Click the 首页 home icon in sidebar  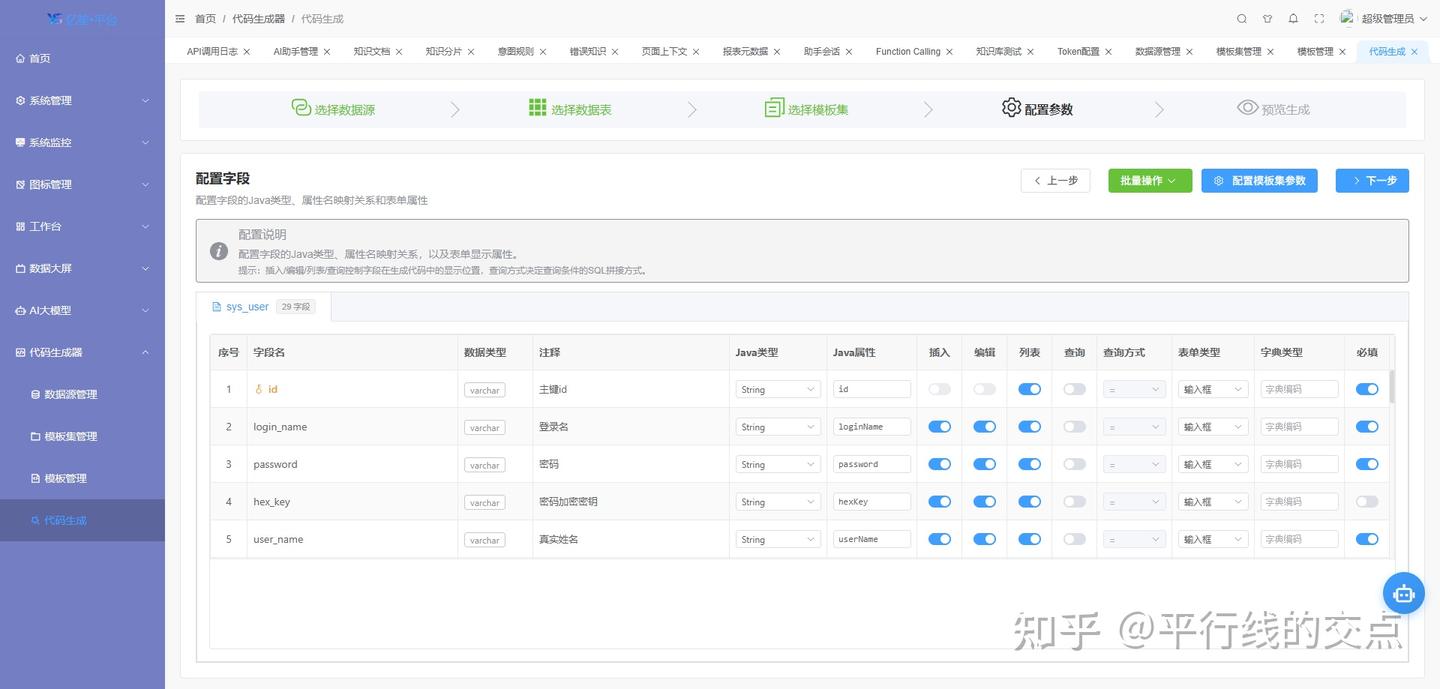pos(20,59)
